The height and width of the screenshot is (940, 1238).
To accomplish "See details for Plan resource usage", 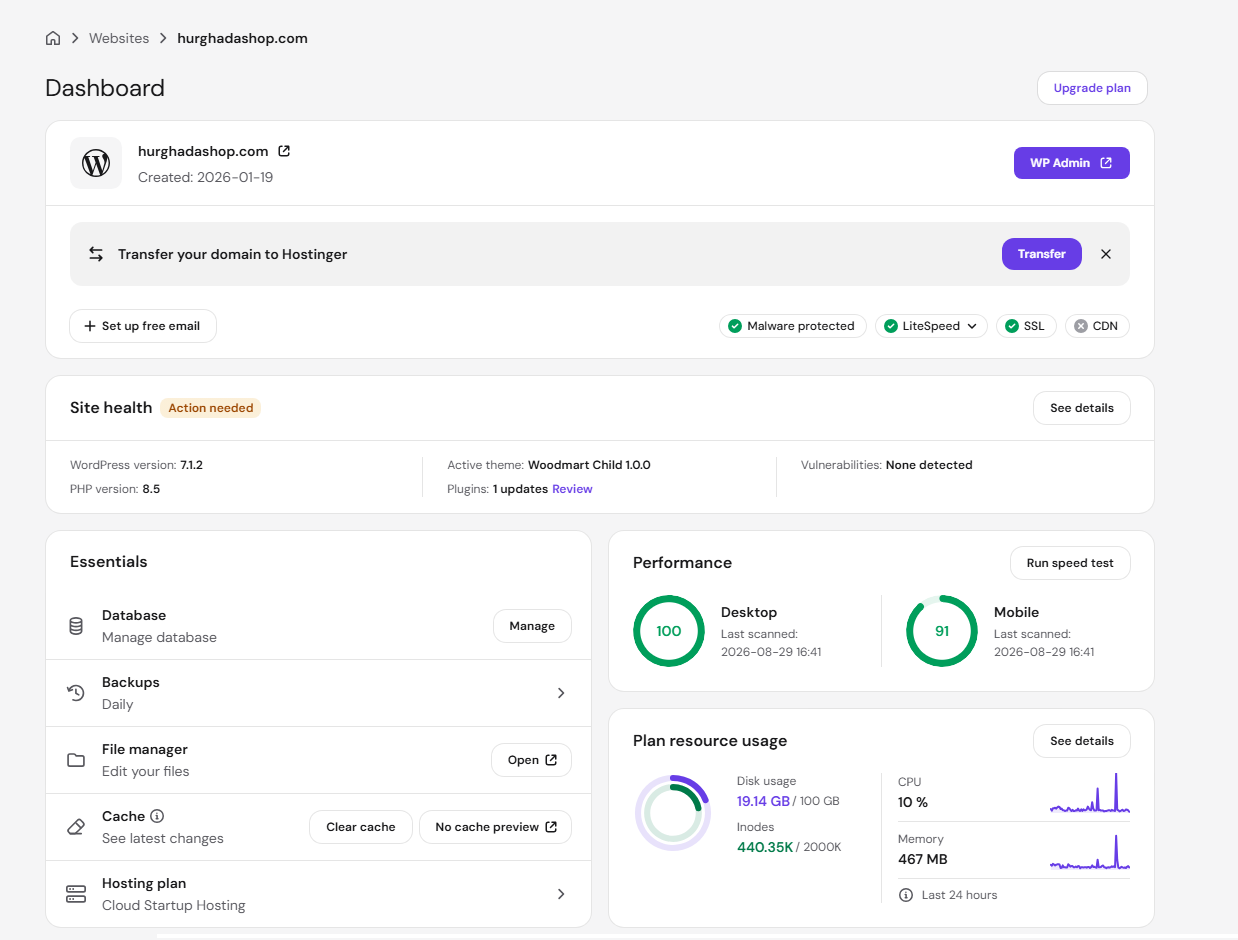I will 1082,741.
